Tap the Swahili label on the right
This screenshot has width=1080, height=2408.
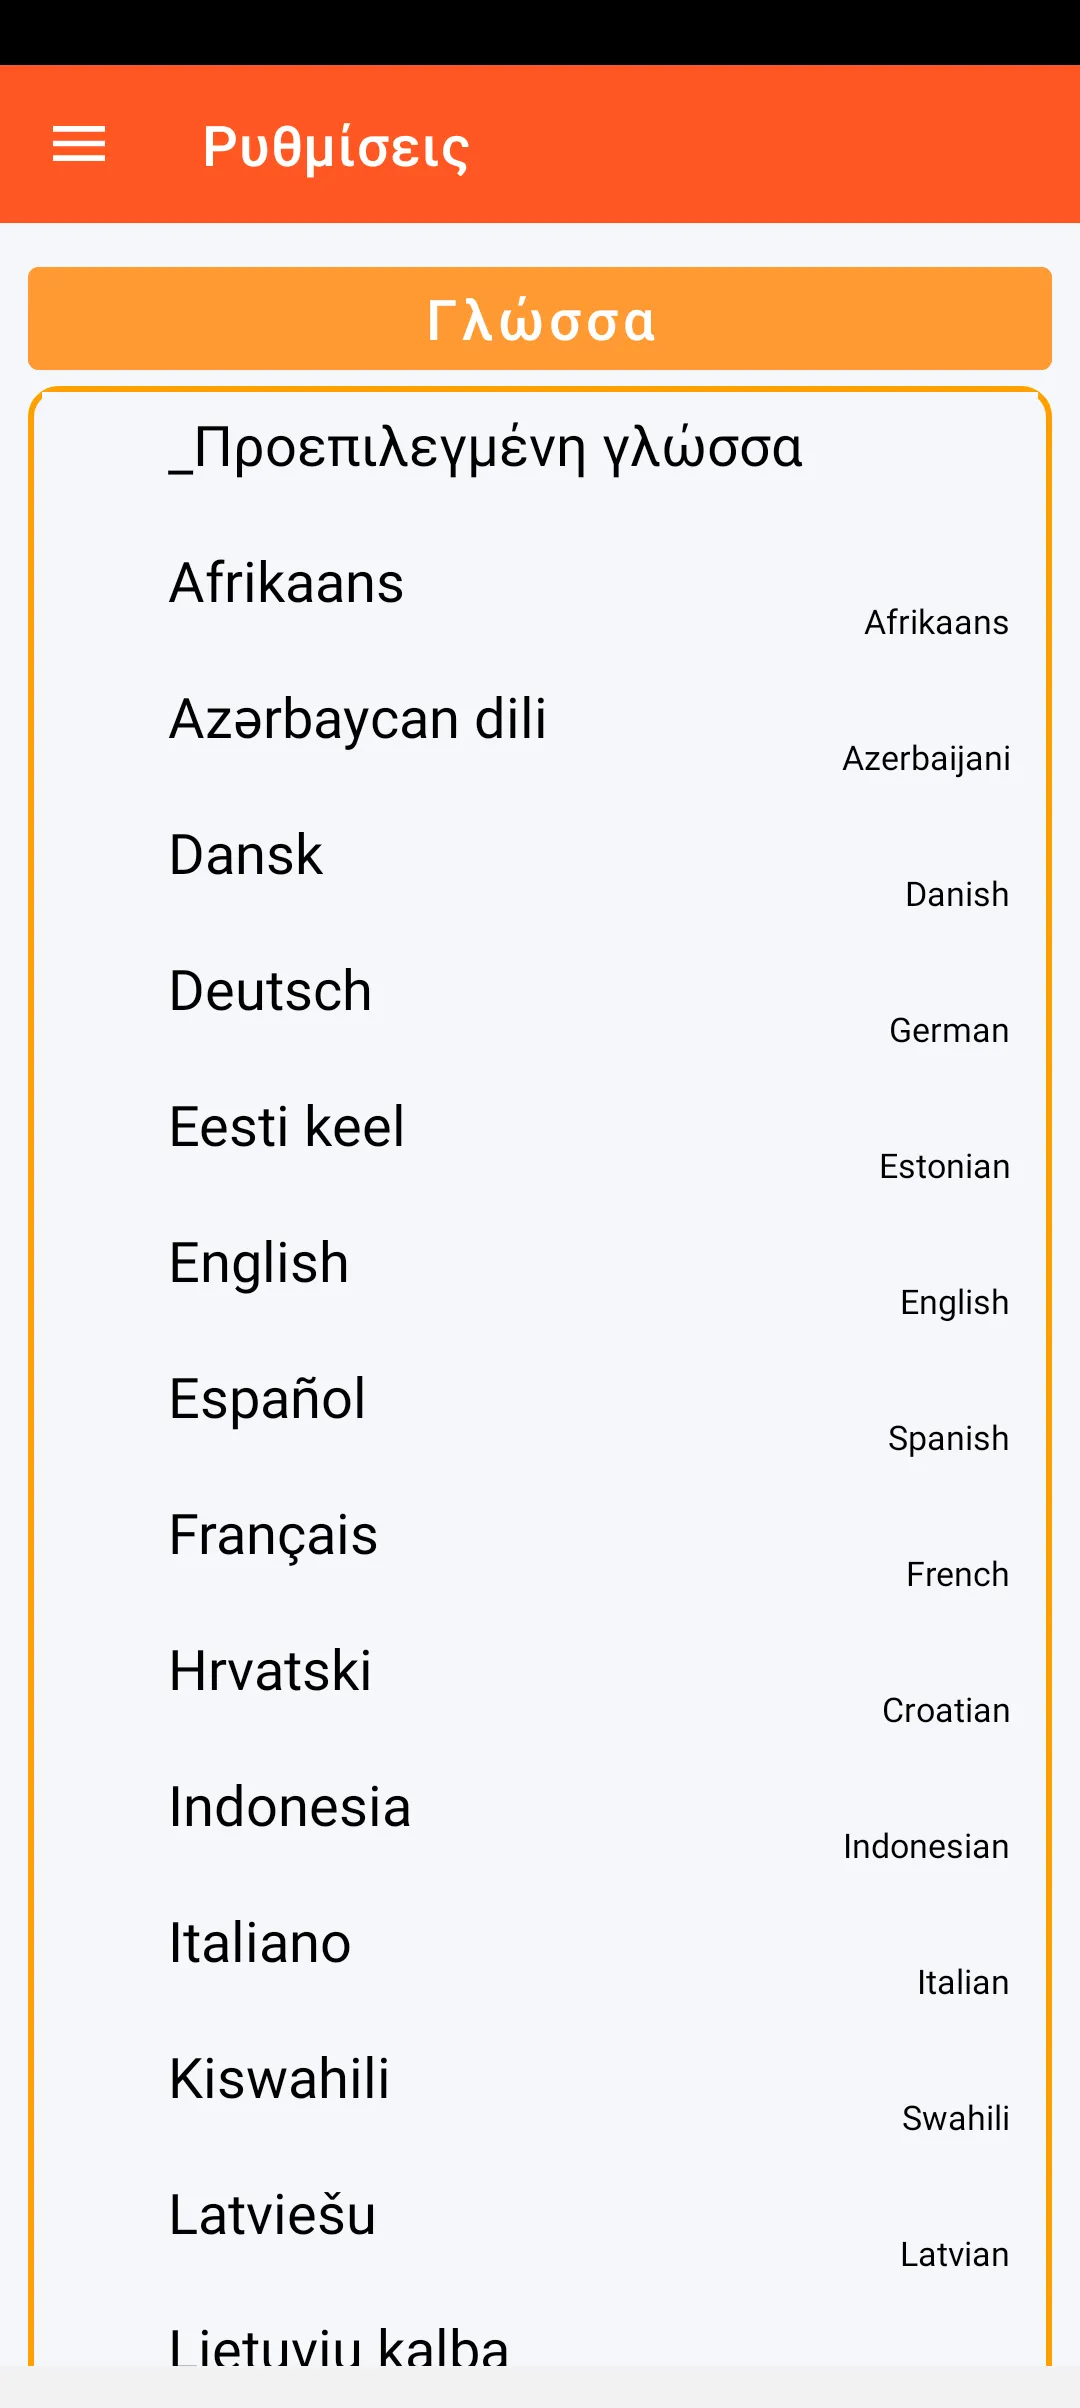pos(955,2118)
